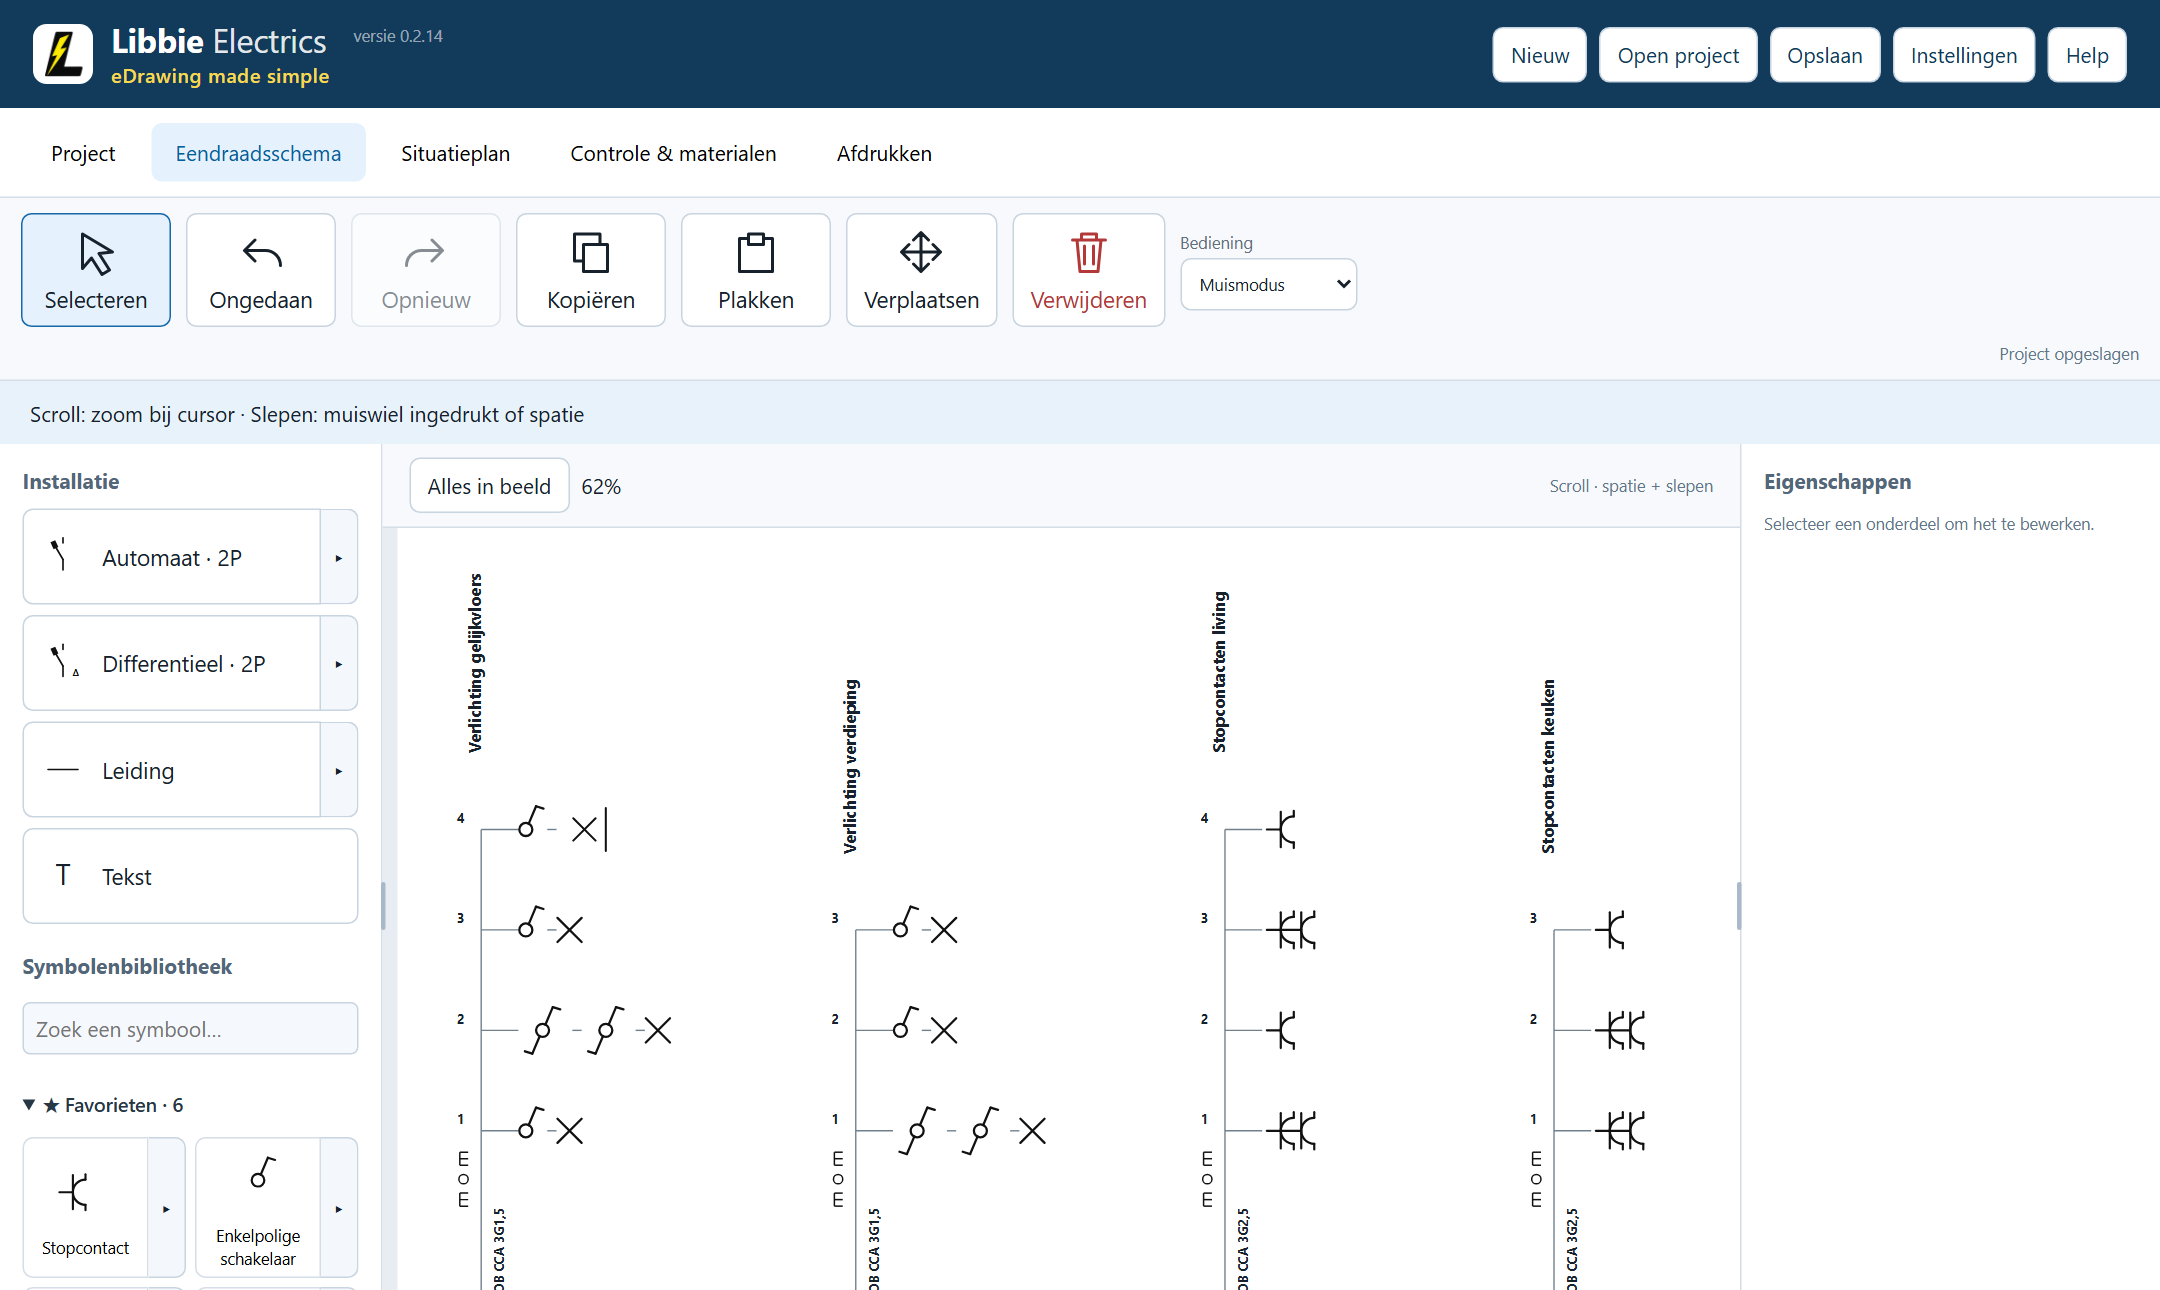Collapse the Favorieten section
The width and height of the screenshot is (2160, 1290).
tap(103, 1105)
